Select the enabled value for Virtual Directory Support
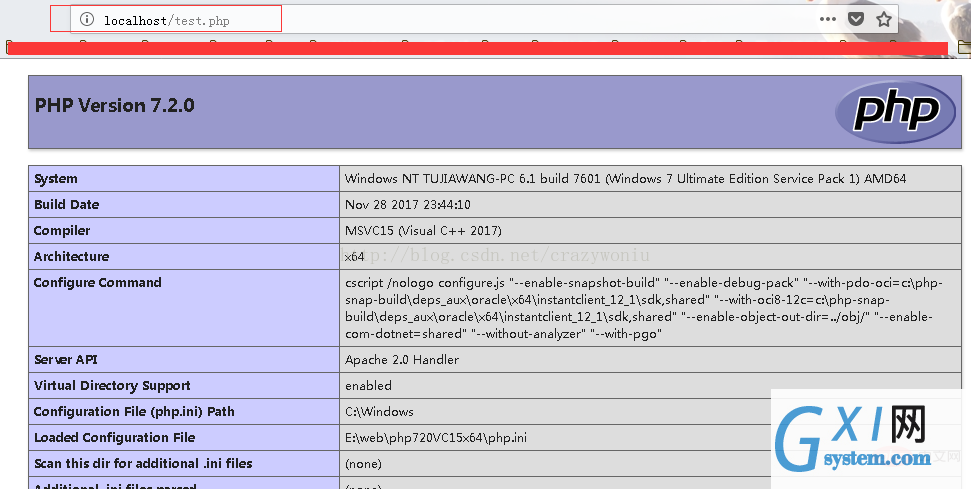Viewport: 971px width, 489px height. click(x=368, y=386)
